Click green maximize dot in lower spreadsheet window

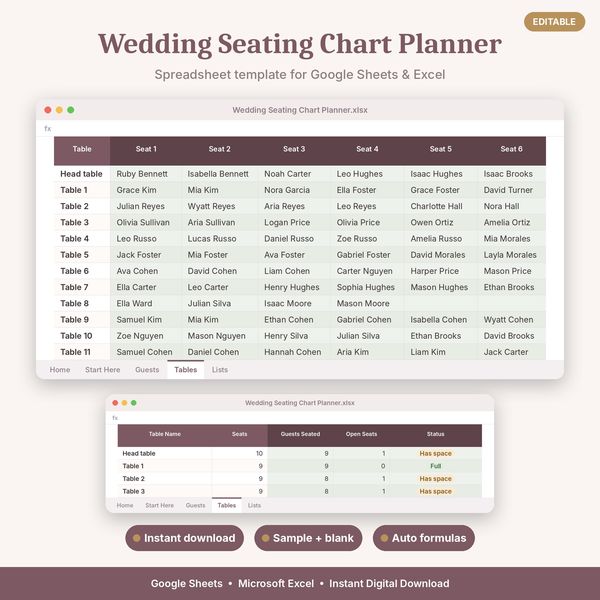pos(134,403)
